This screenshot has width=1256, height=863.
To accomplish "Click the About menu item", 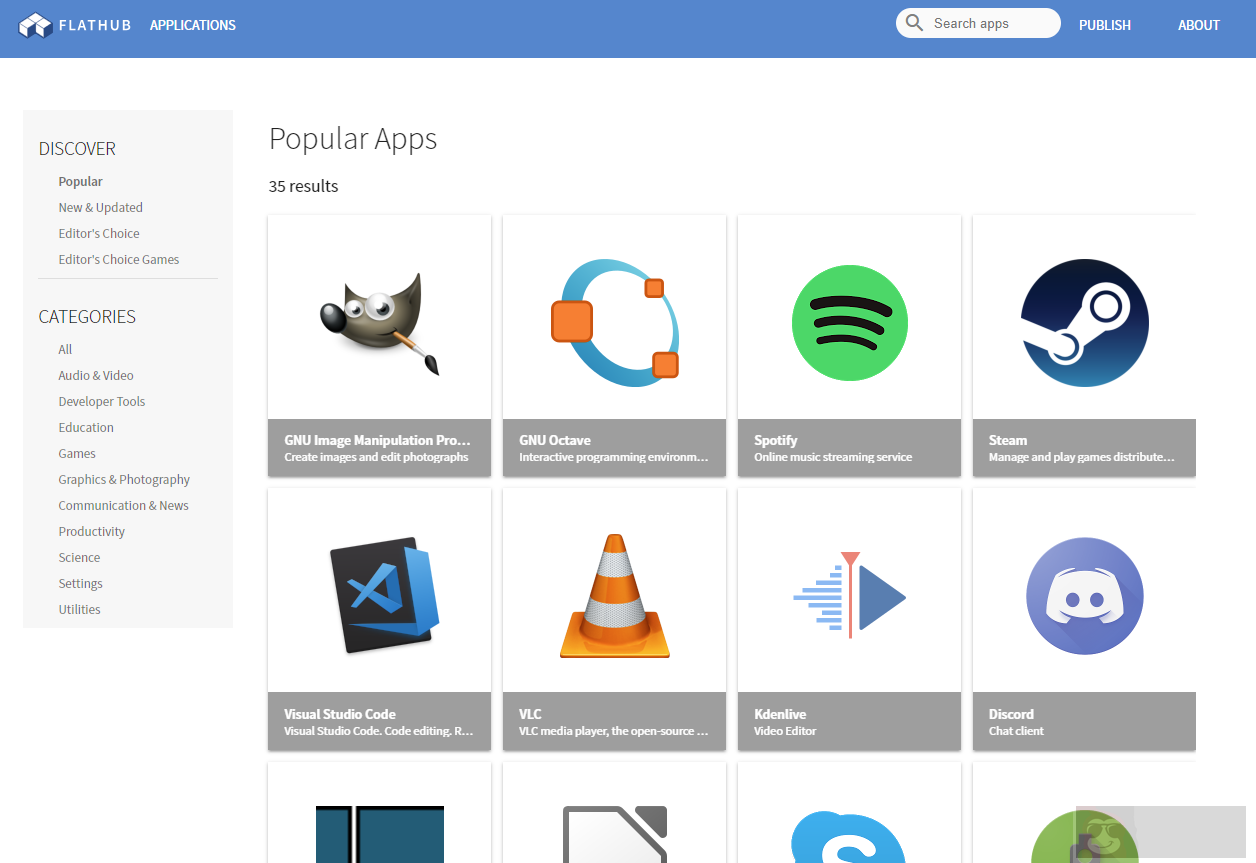I will (x=1198, y=24).
